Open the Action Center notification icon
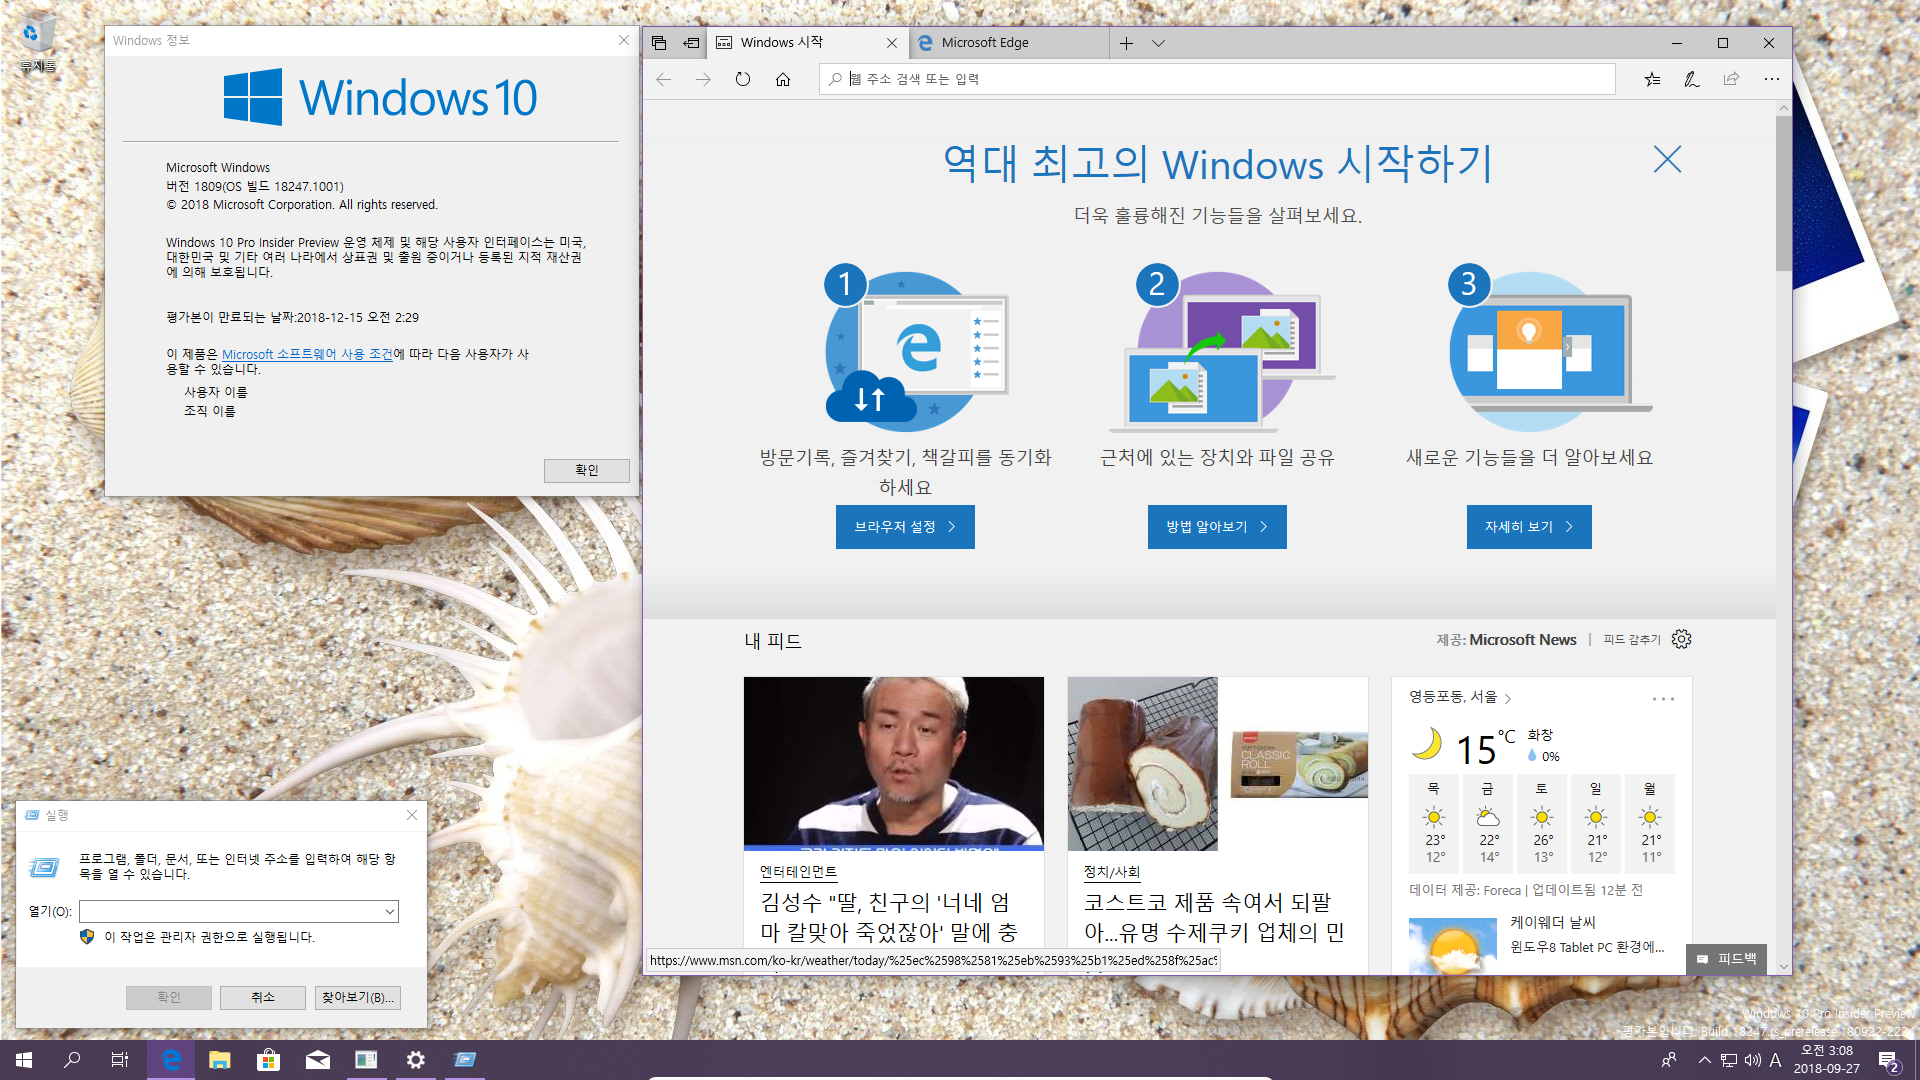1920x1080 pixels. [x=1888, y=1061]
